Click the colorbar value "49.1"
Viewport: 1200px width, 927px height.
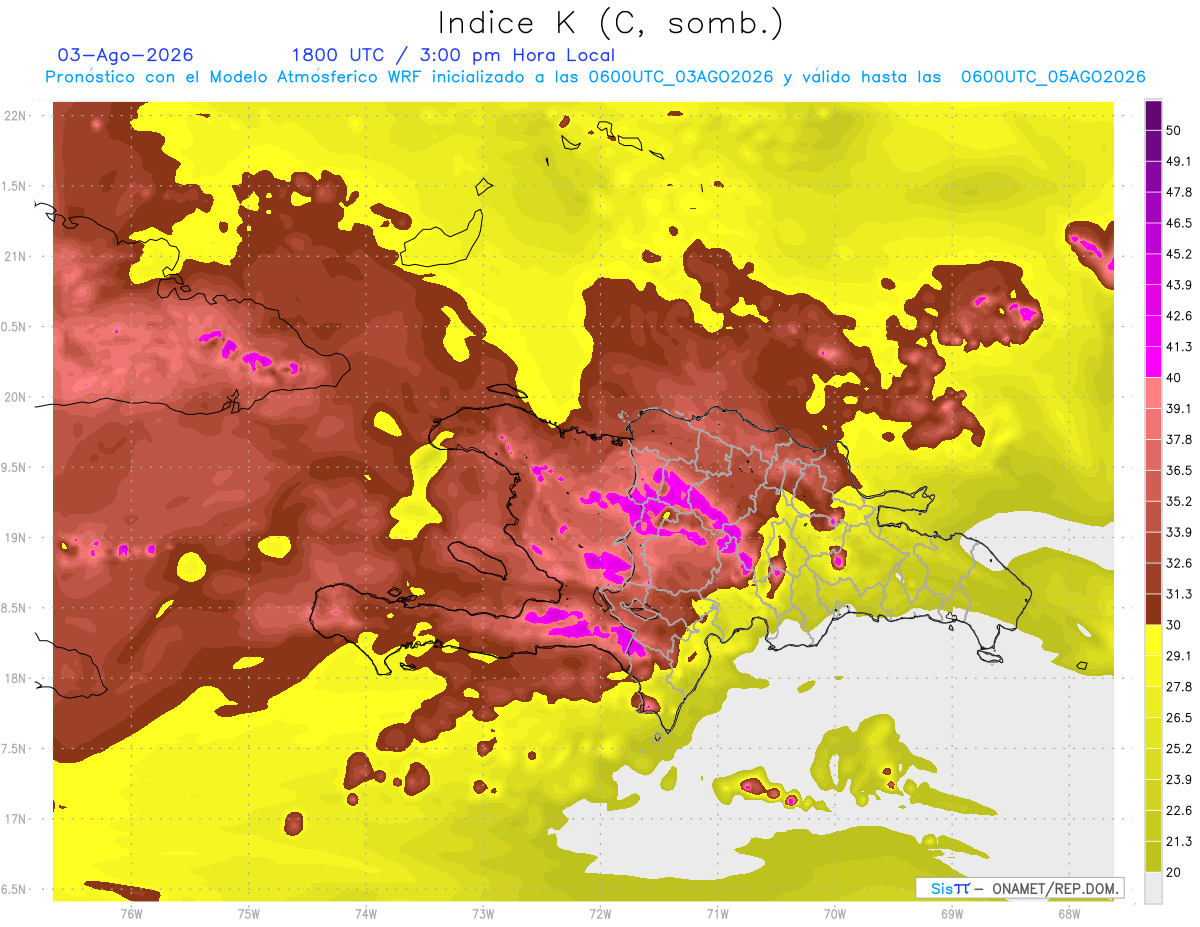tap(1180, 161)
